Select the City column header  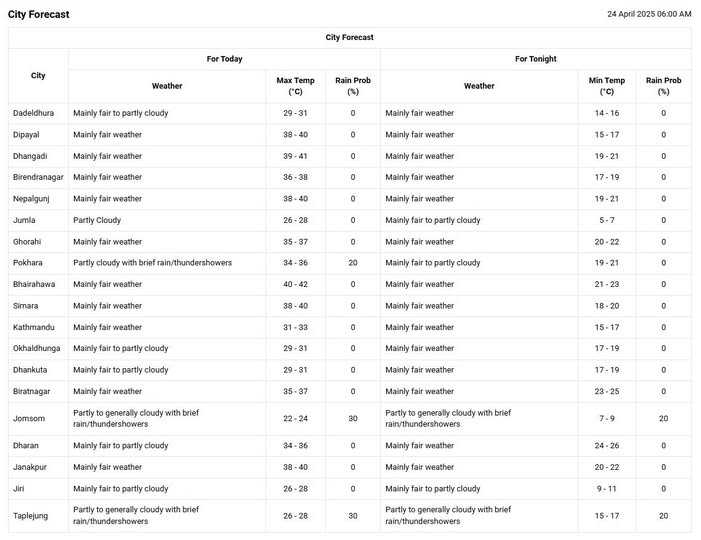tap(38, 76)
